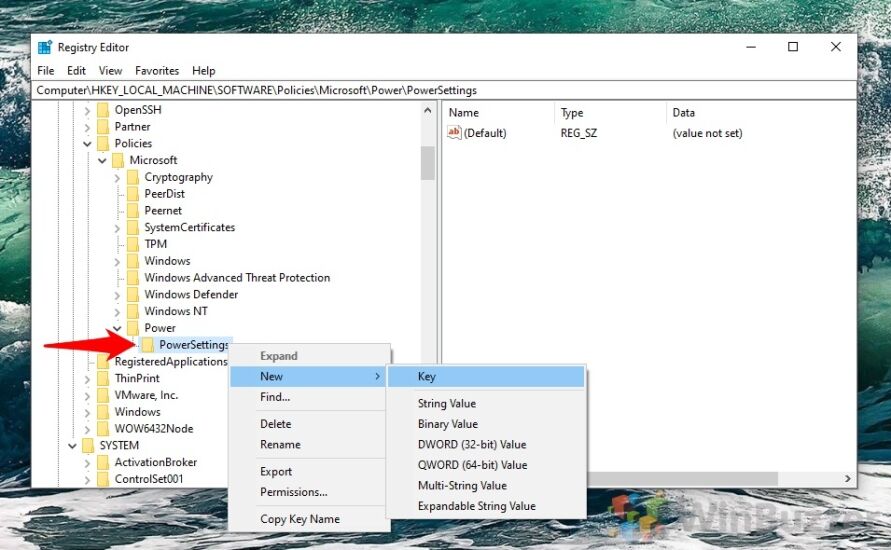
Task: Select Export in the context menu
Action: point(307,472)
